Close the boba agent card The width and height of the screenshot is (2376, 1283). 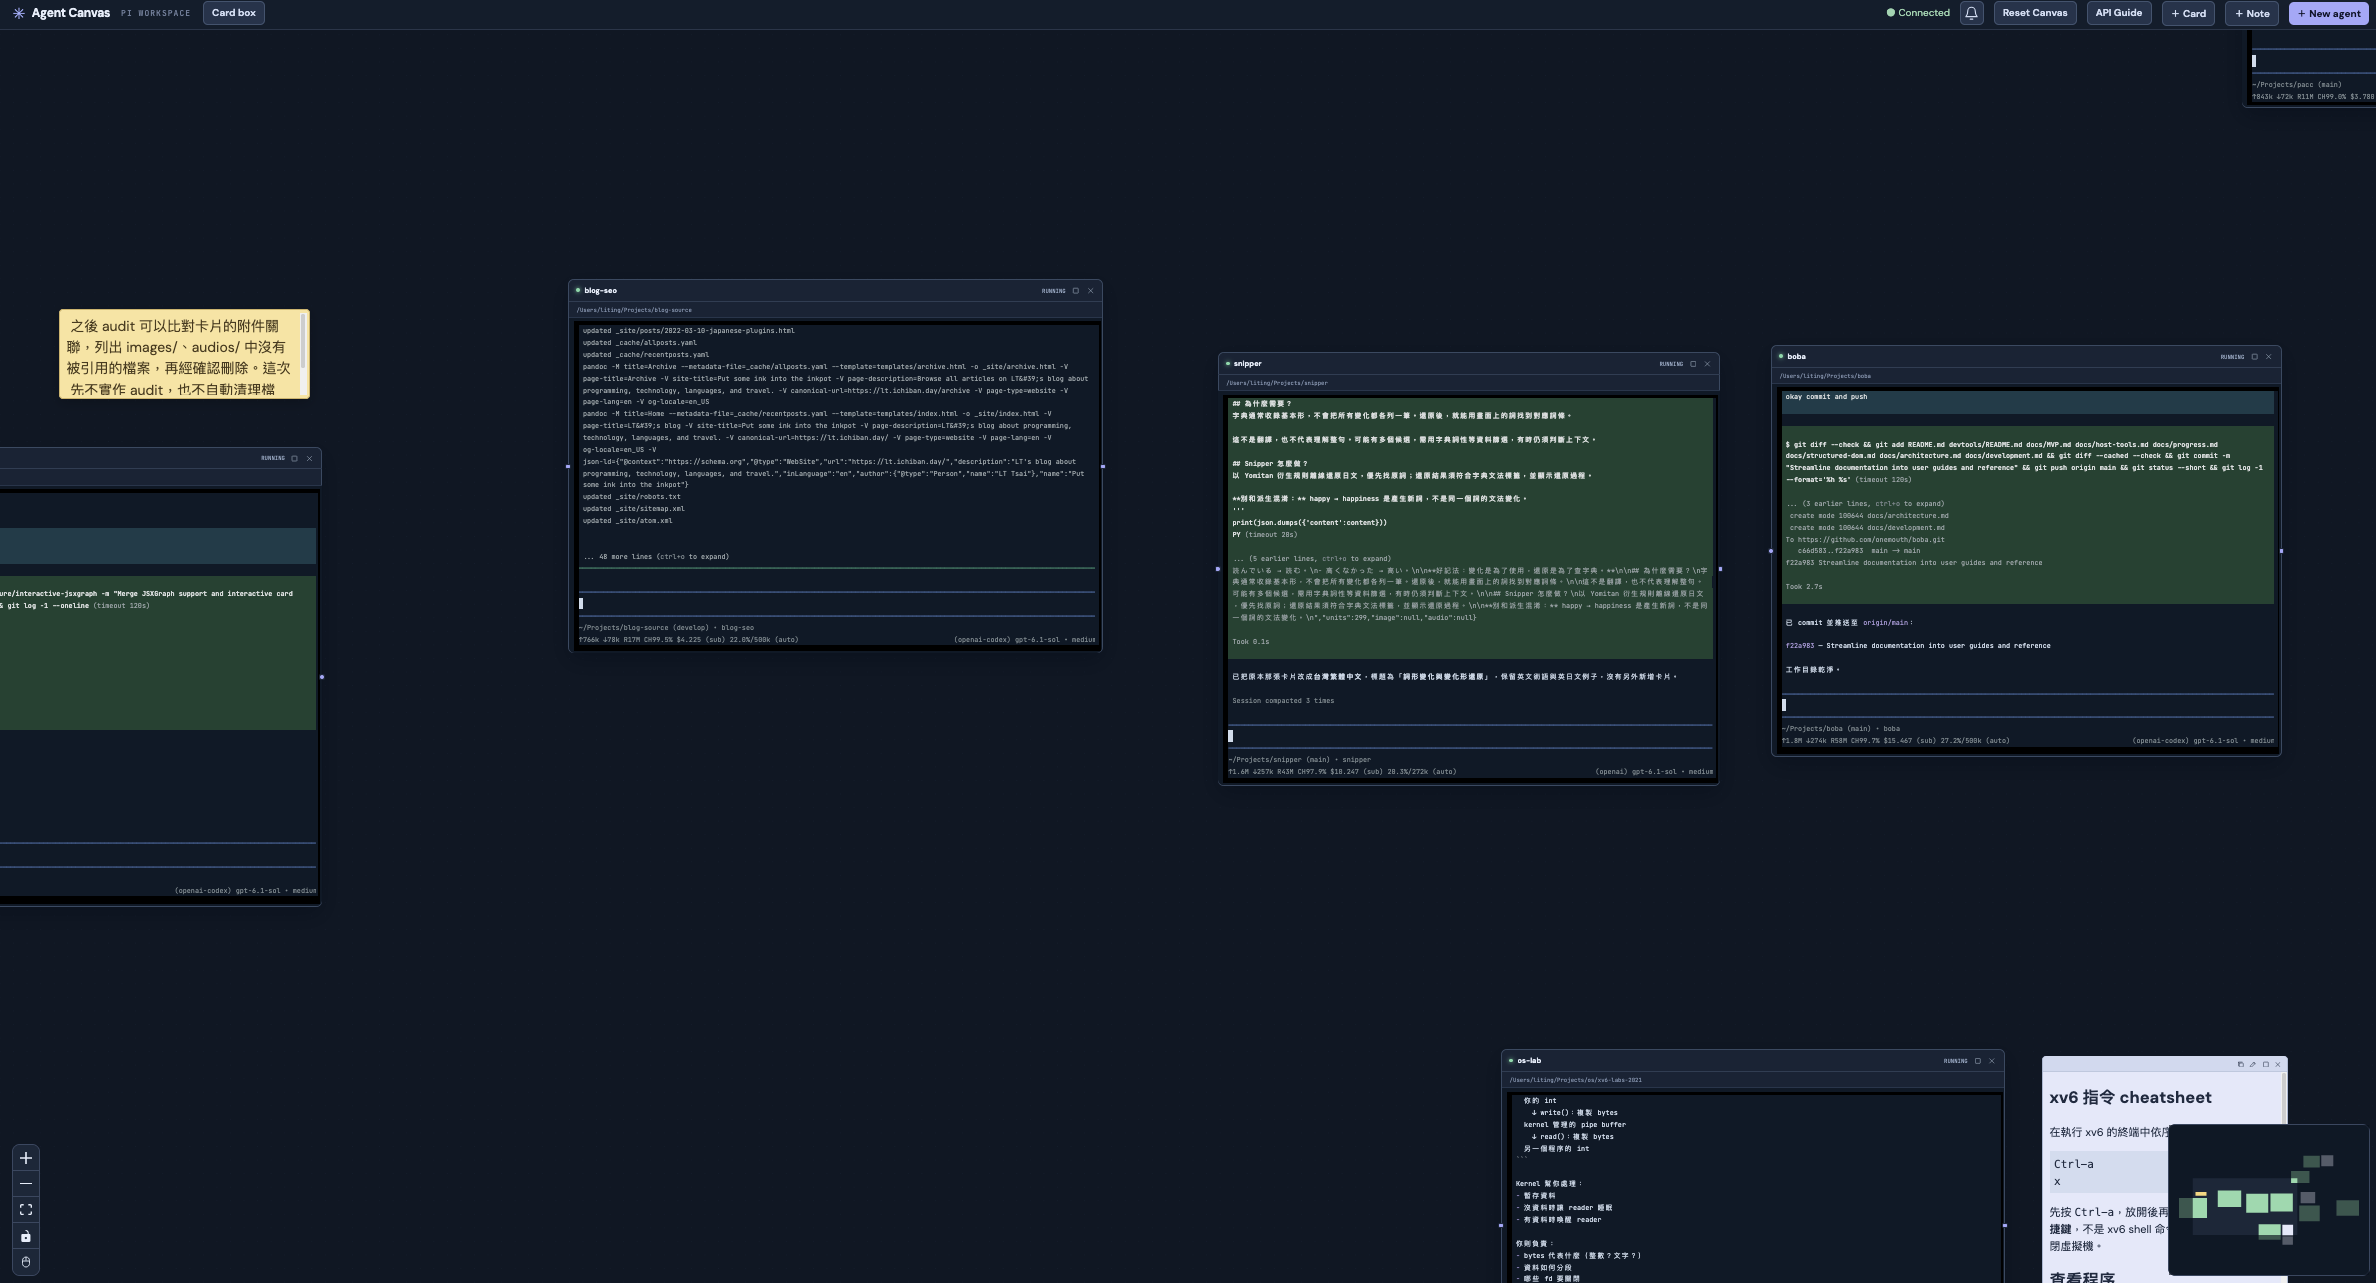coord(2268,357)
